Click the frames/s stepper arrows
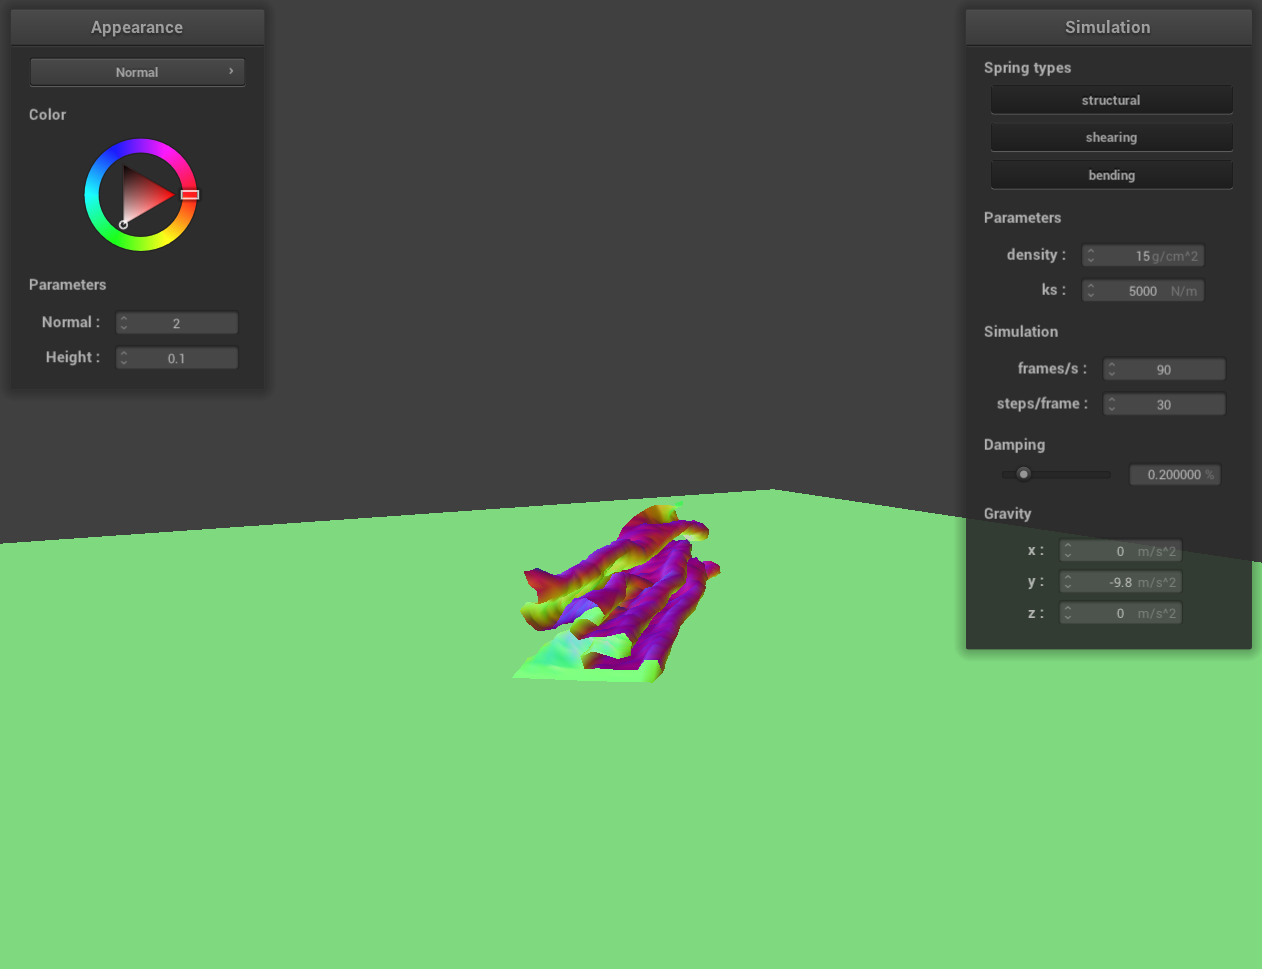The height and width of the screenshot is (969, 1262). point(1112,370)
